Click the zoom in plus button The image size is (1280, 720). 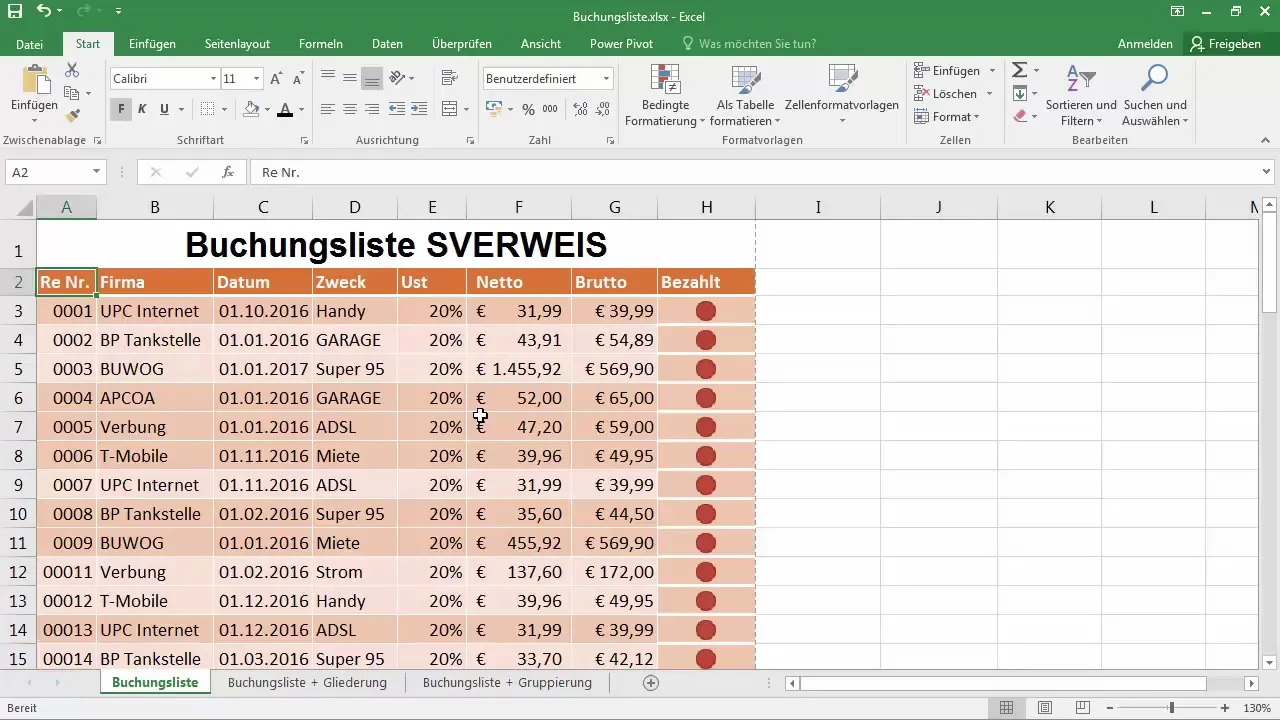point(1226,708)
